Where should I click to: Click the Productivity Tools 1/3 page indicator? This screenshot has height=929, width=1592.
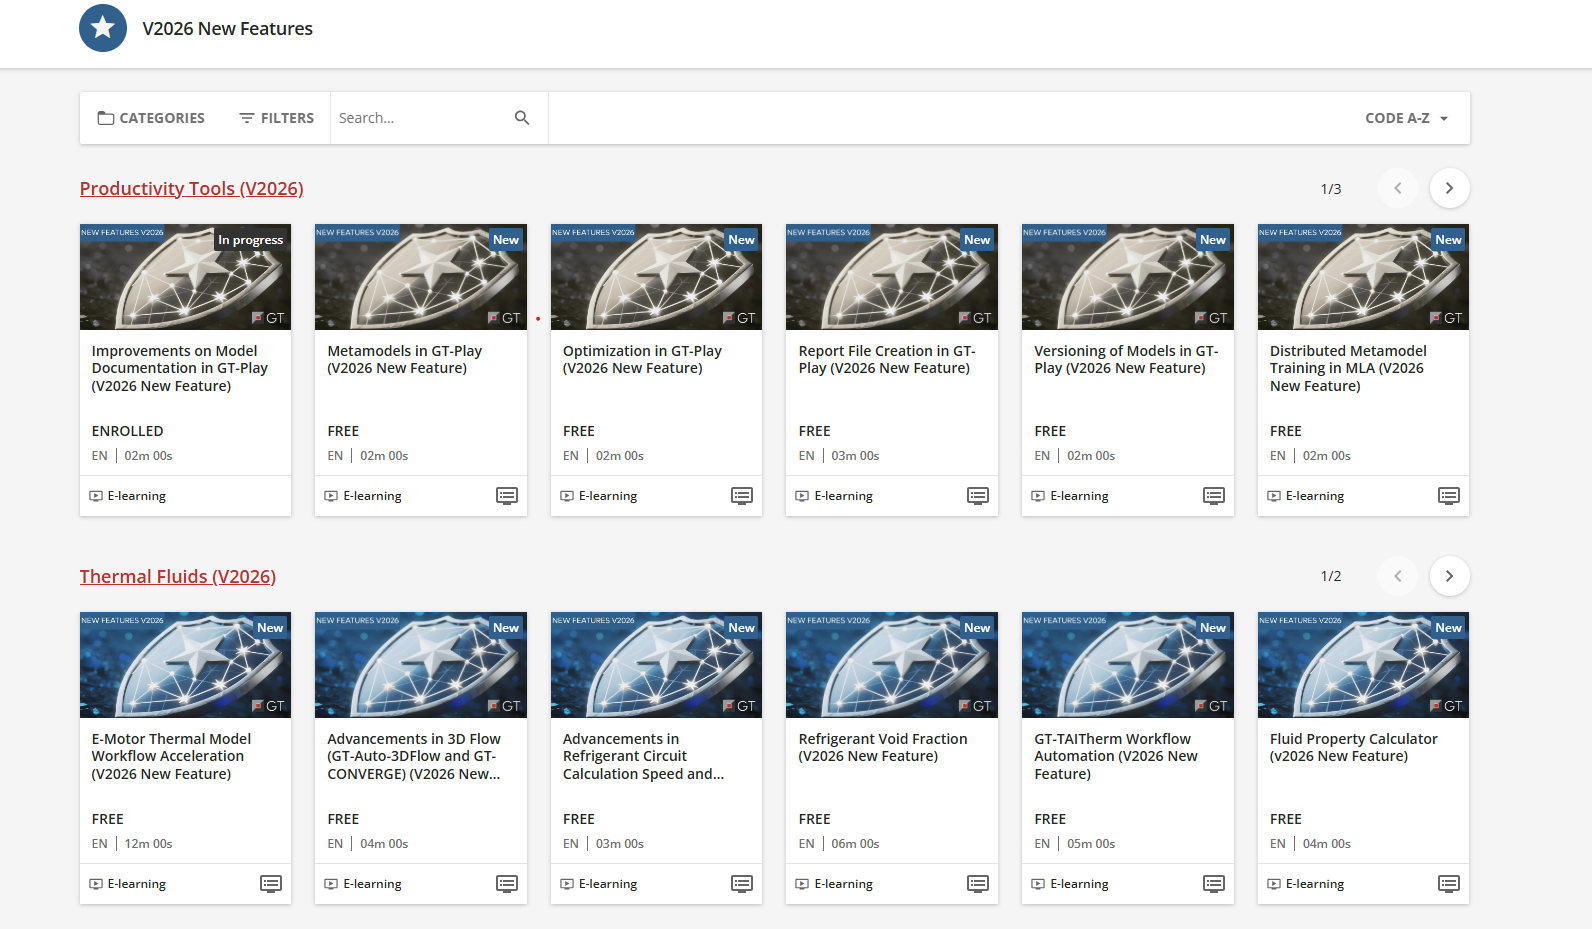tap(1331, 189)
